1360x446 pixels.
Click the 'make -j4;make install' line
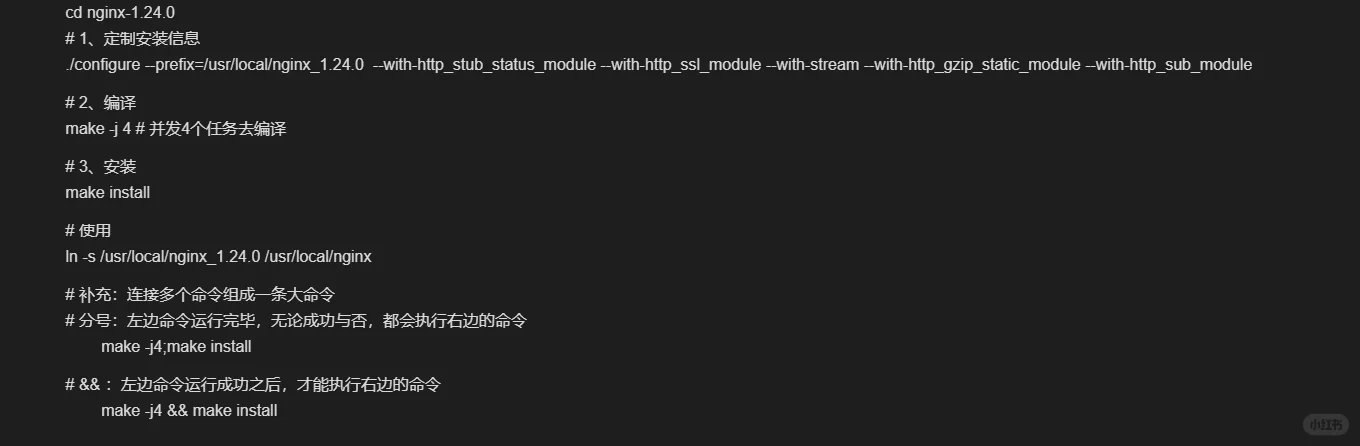176,347
